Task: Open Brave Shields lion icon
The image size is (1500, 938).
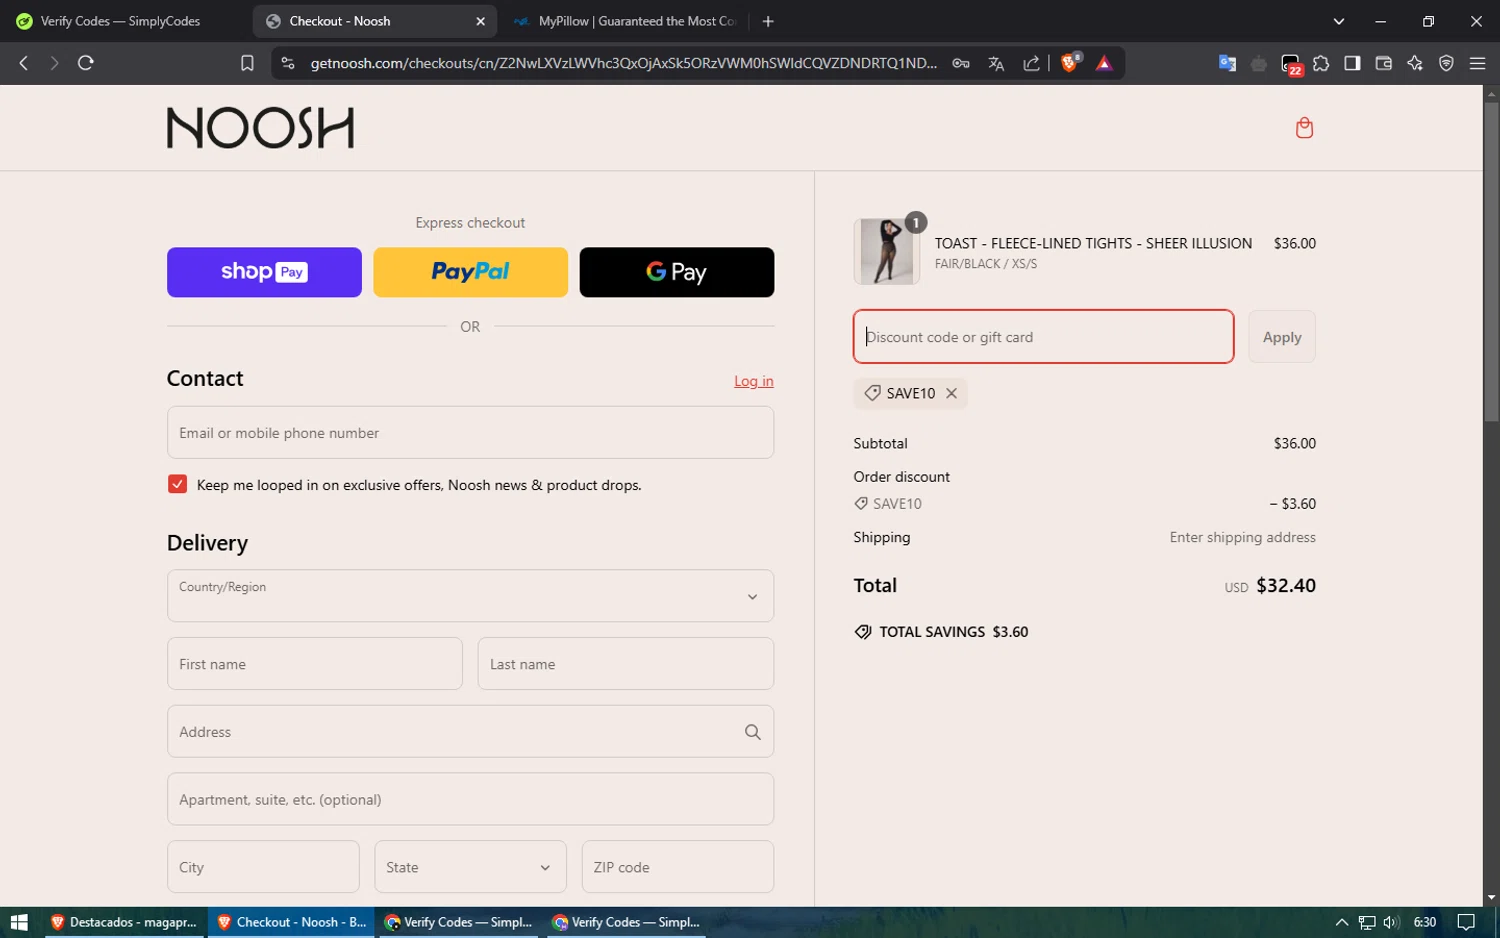Action: coord(1070,63)
